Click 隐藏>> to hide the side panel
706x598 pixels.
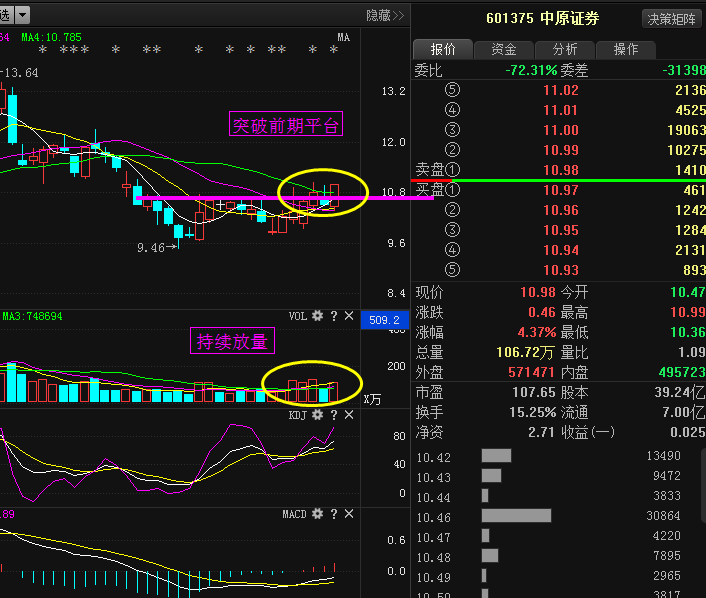385,16
